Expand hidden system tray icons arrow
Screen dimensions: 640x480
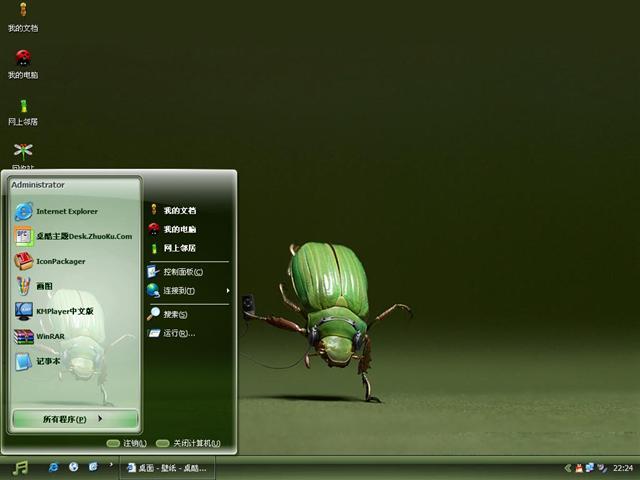coord(568,467)
